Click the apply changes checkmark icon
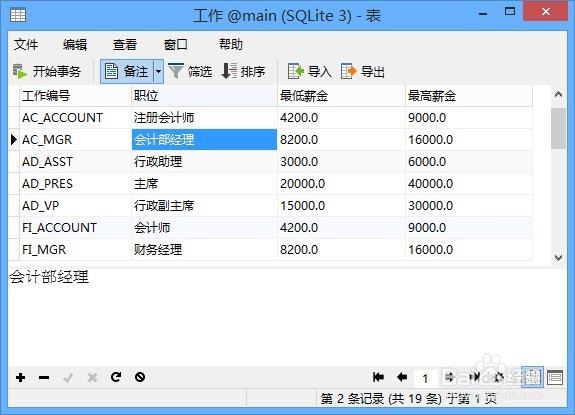Viewport: 575px width, 415px height. [x=68, y=377]
